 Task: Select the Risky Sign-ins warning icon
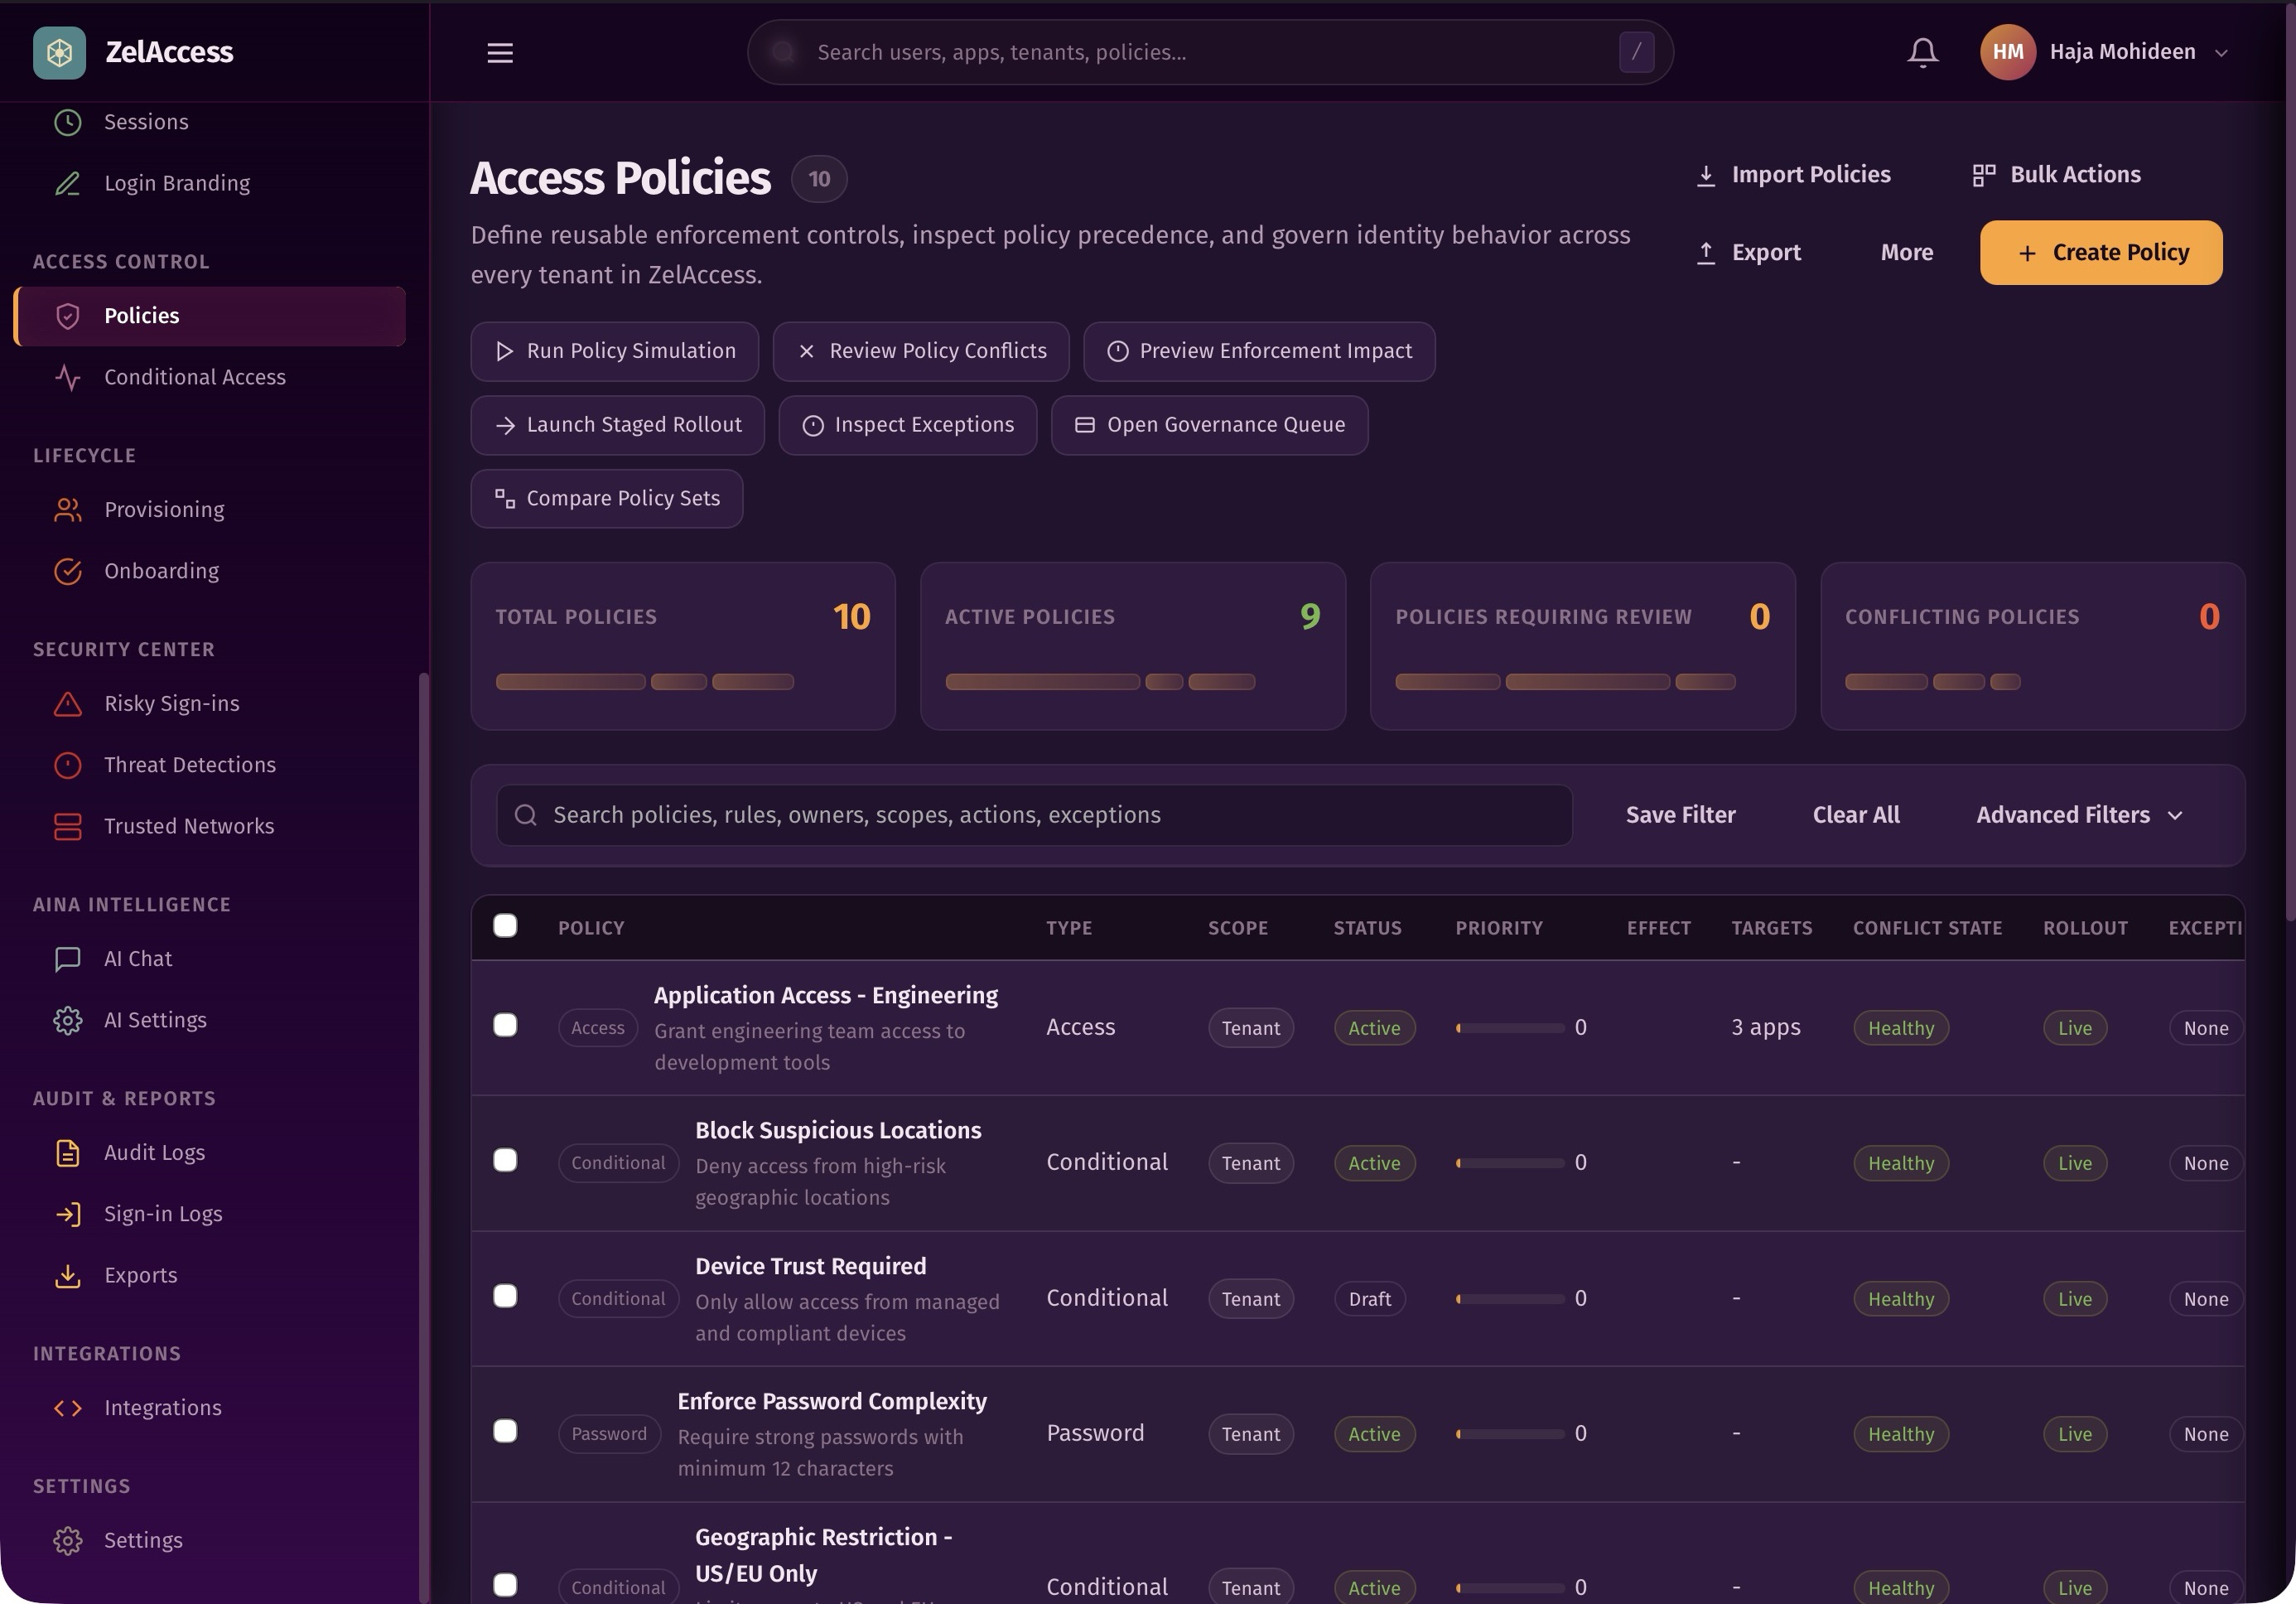[x=66, y=703]
